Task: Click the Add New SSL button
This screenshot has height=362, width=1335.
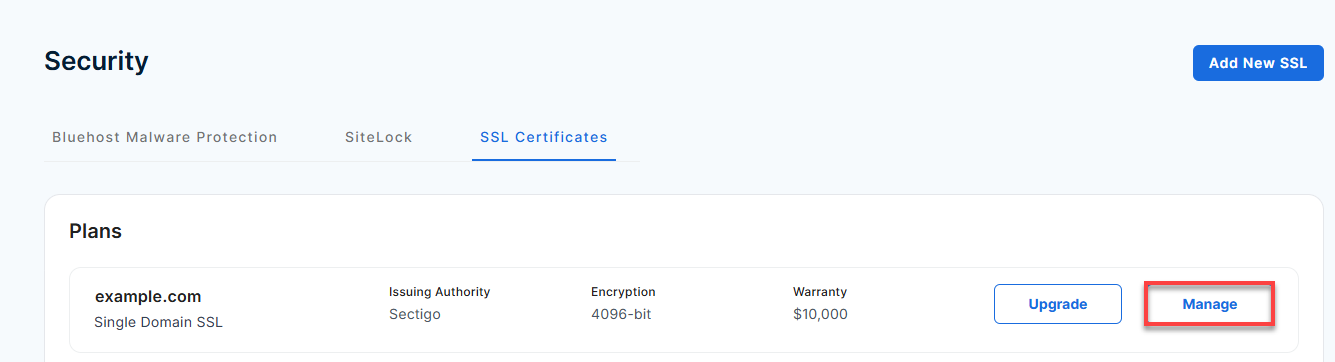Action: (1257, 63)
